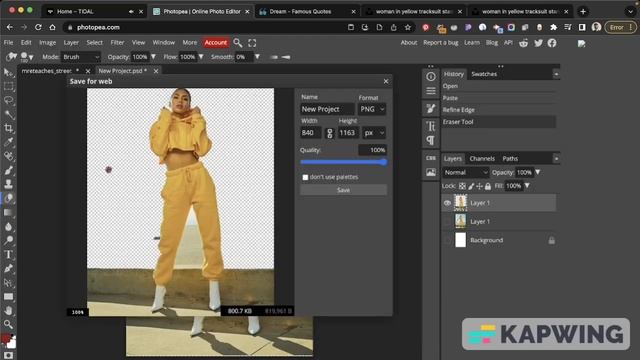640x360 pixels.
Task: Select the Dodge tool
Action: [8, 240]
